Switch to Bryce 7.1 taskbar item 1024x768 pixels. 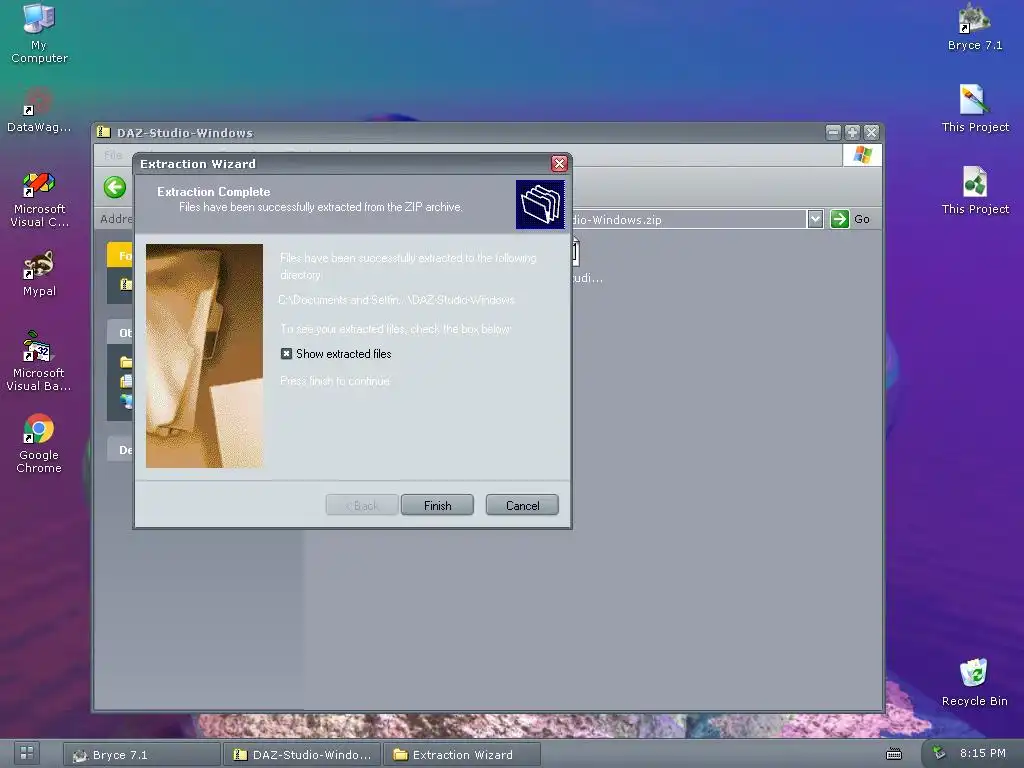142,754
